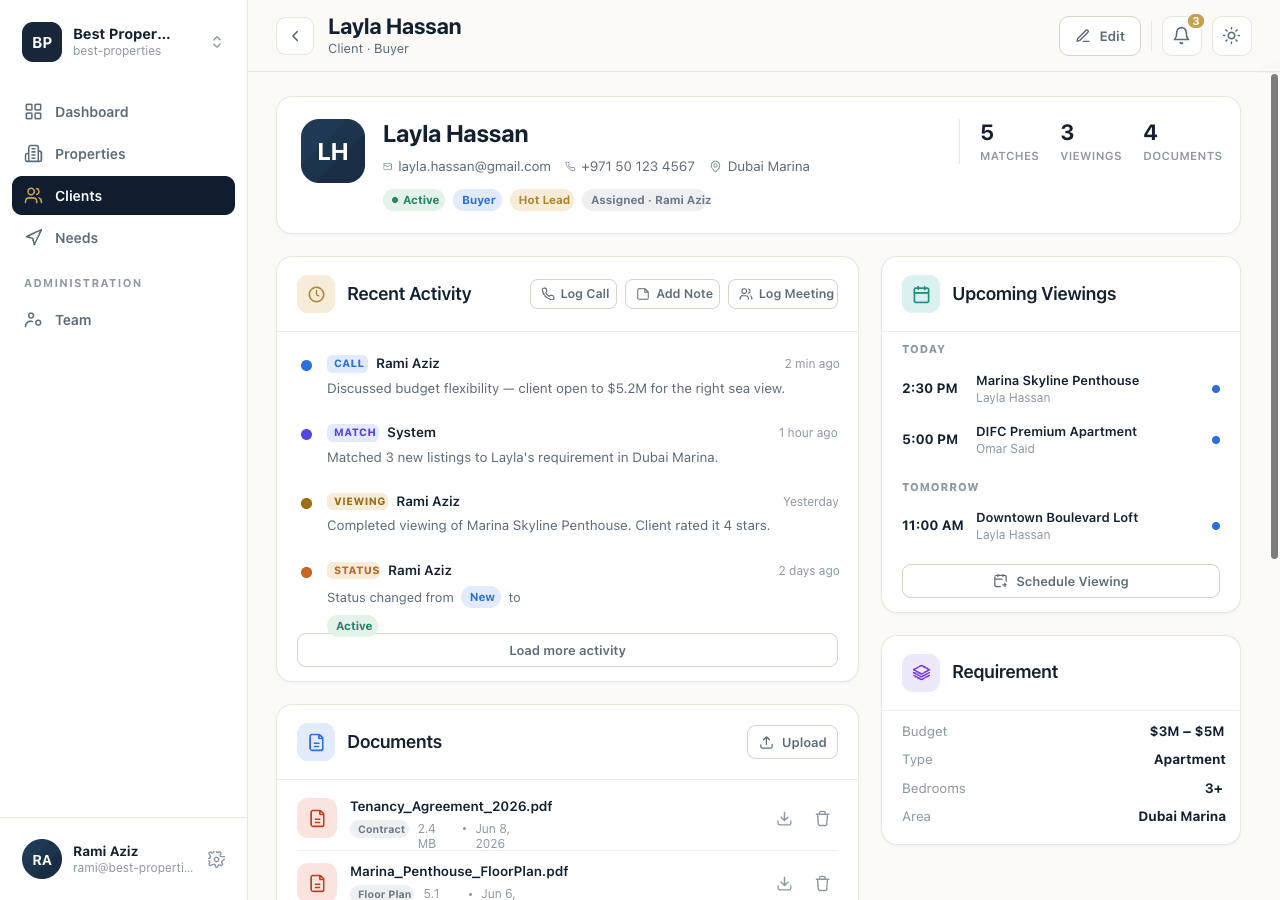Screen dimensions: 1280x900
Task: Open DIFC Premium Apartment viewing
Action: pyautogui.click(x=1060, y=439)
